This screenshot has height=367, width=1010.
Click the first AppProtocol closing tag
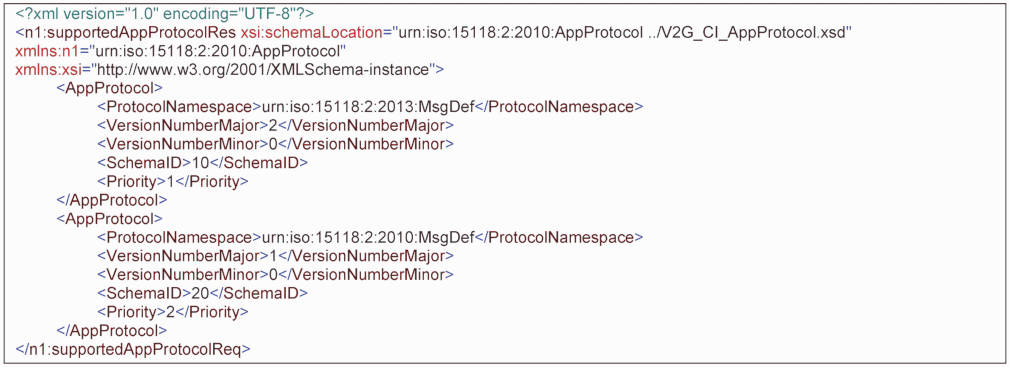pyautogui.click(x=112, y=200)
